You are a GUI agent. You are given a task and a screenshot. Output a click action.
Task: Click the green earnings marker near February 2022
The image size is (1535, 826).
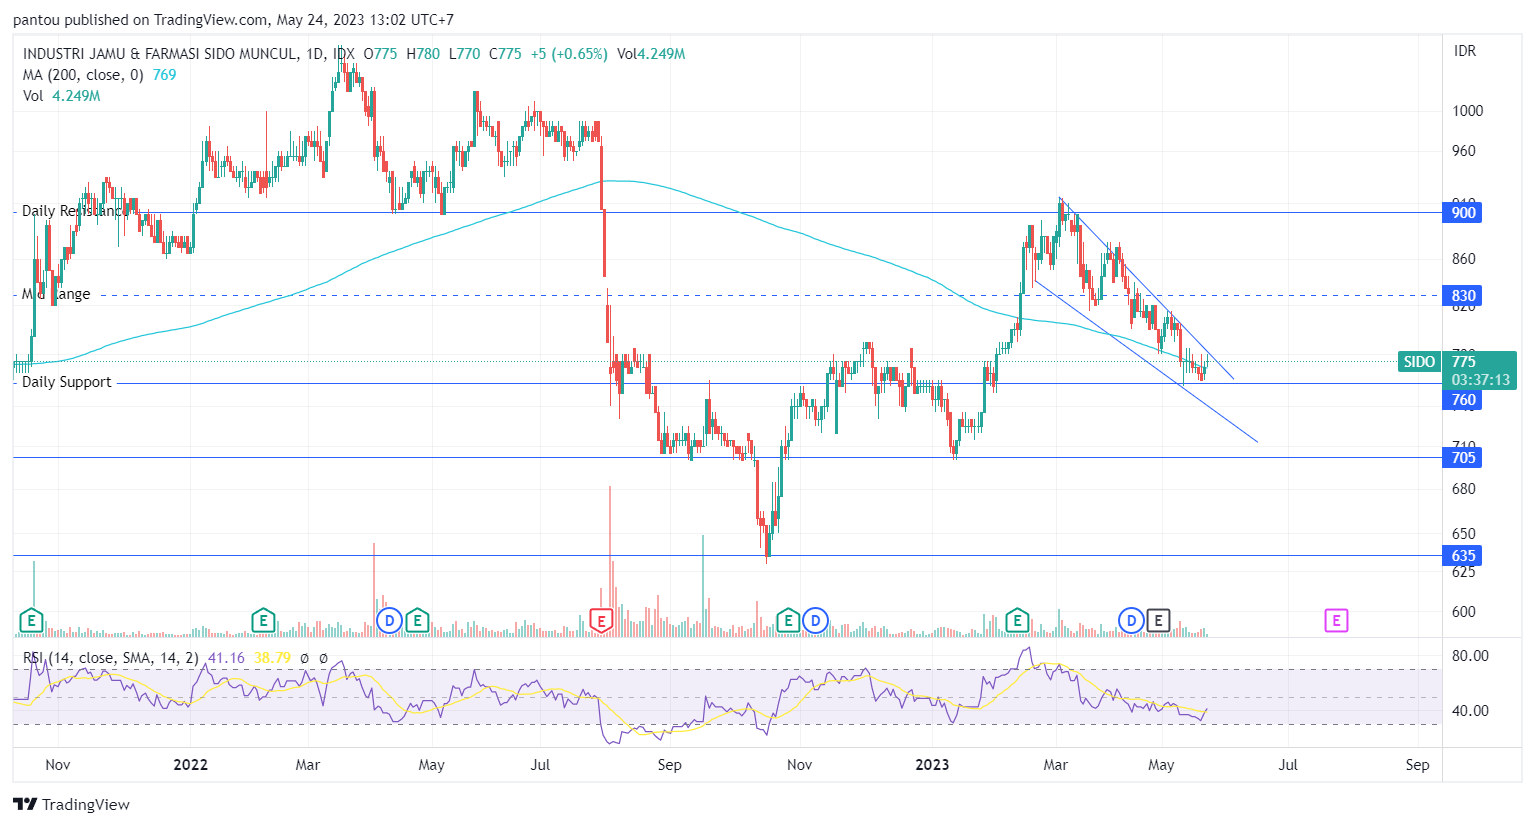point(263,621)
